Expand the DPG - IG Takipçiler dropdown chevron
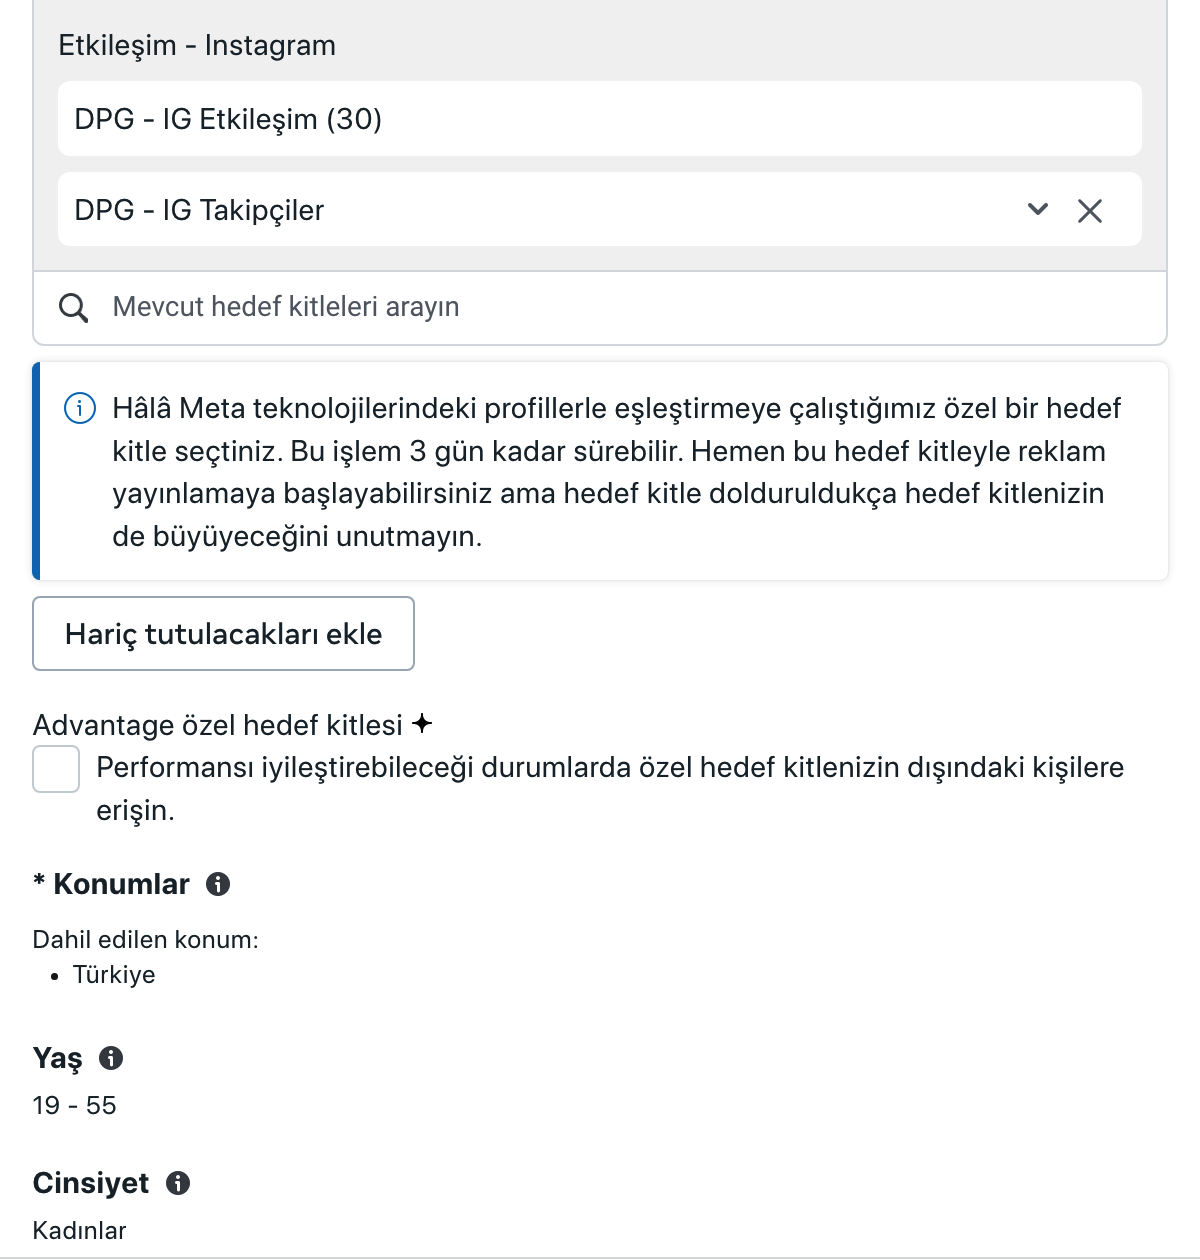The height and width of the screenshot is (1260, 1200). click(x=1038, y=209)
